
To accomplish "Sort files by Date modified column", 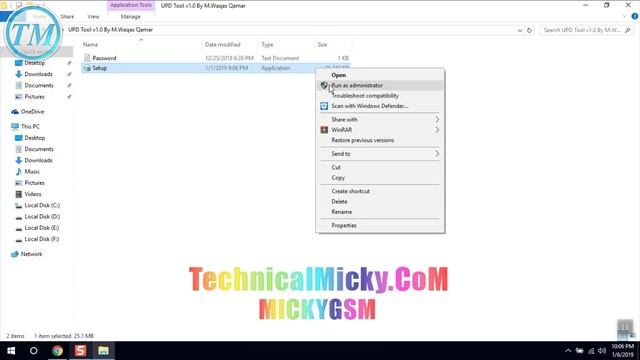I will point(222,44).
